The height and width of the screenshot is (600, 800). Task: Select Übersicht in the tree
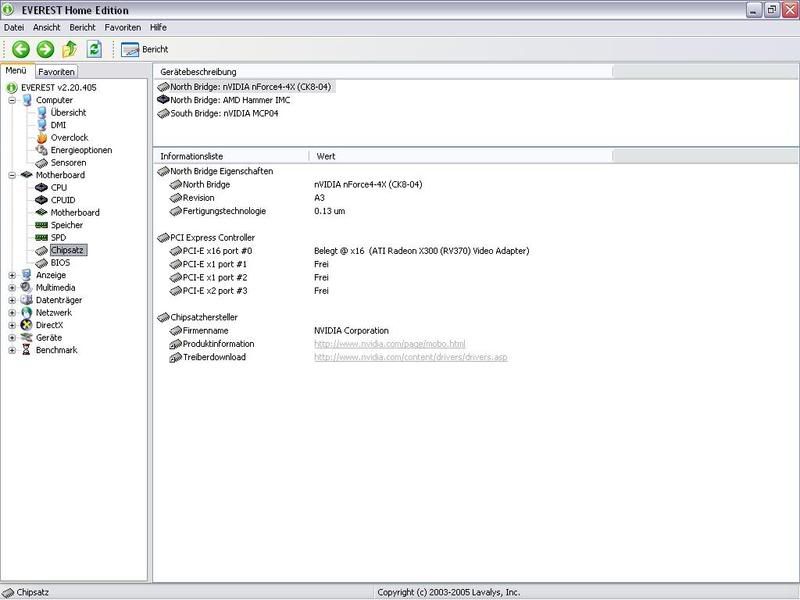68,113
